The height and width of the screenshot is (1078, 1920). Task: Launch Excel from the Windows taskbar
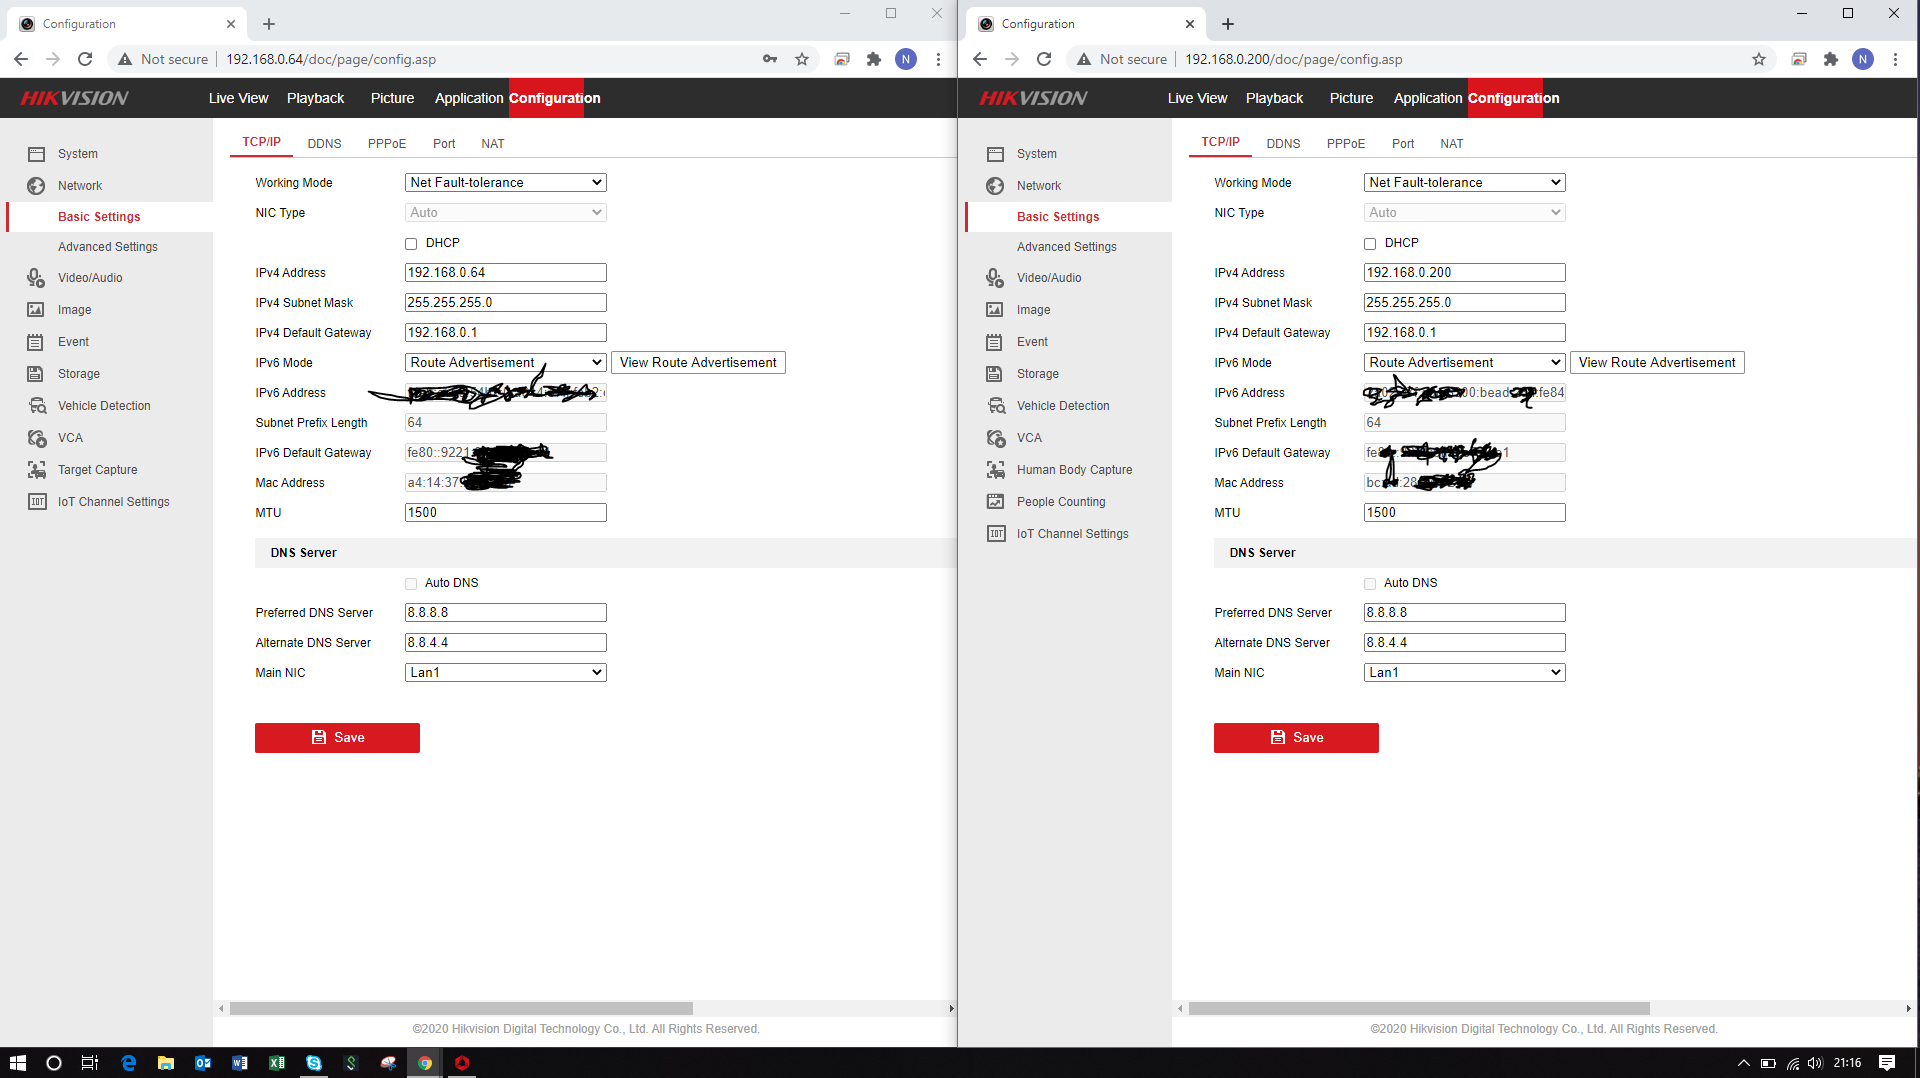277,1063
